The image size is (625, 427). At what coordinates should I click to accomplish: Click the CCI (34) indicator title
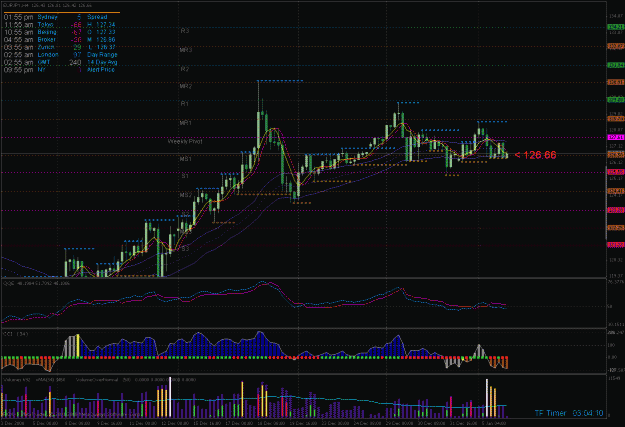click(16, 334)
